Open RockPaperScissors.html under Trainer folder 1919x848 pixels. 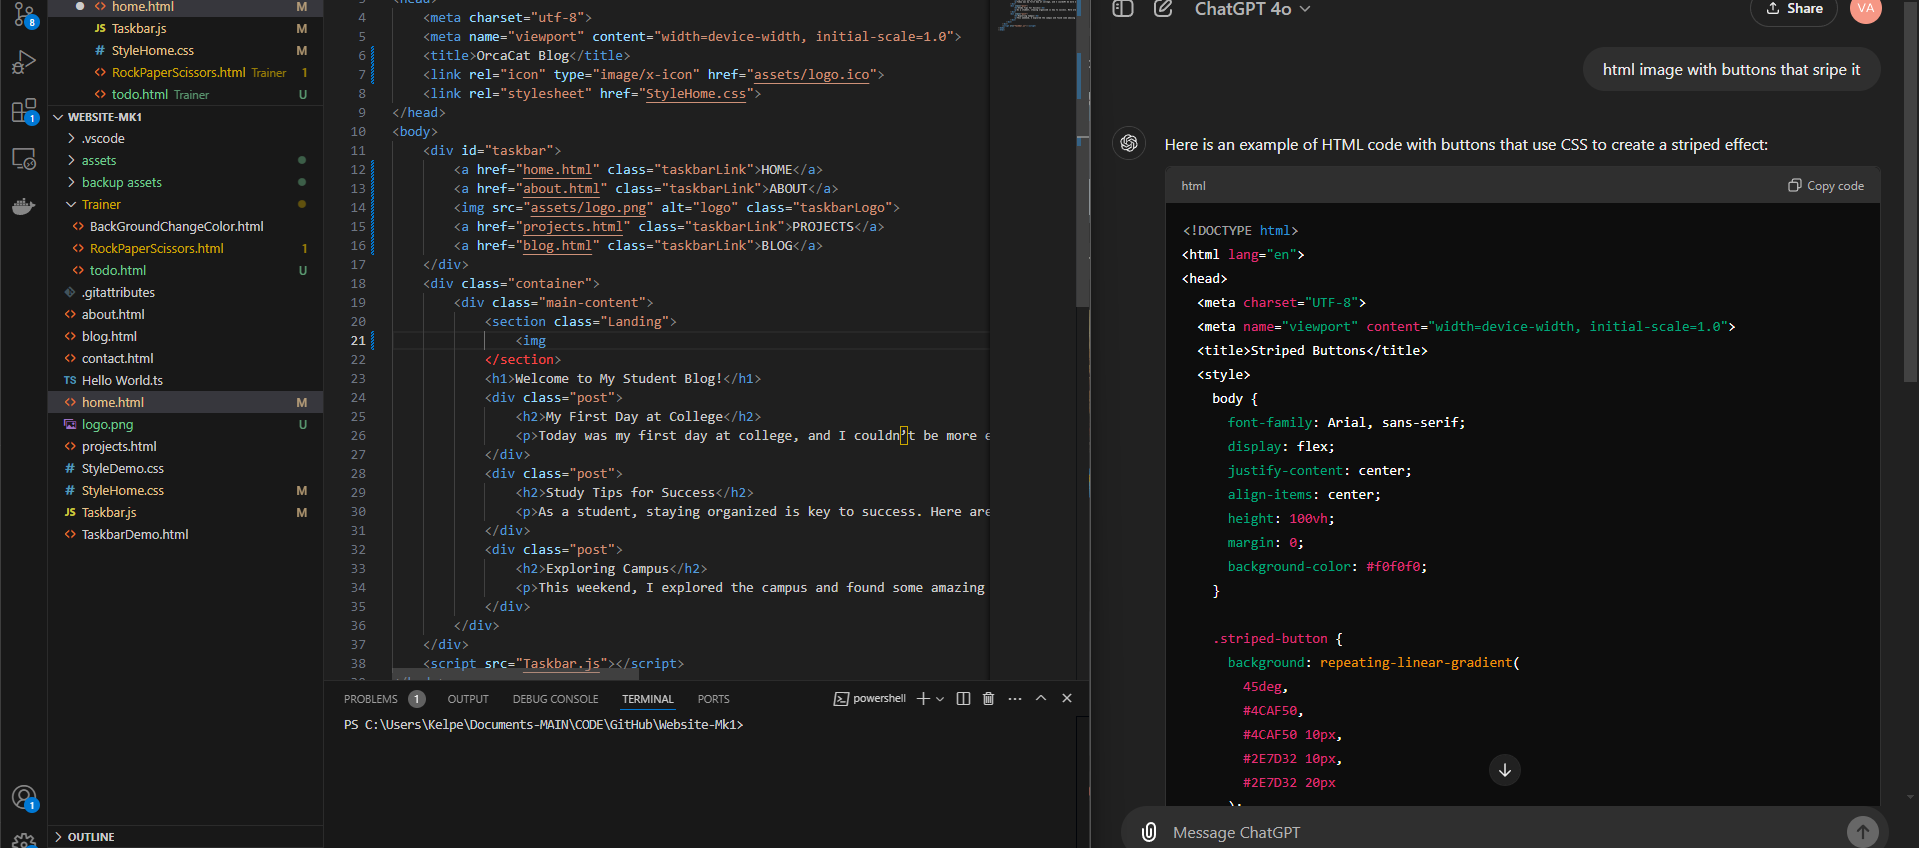(186, 249)
